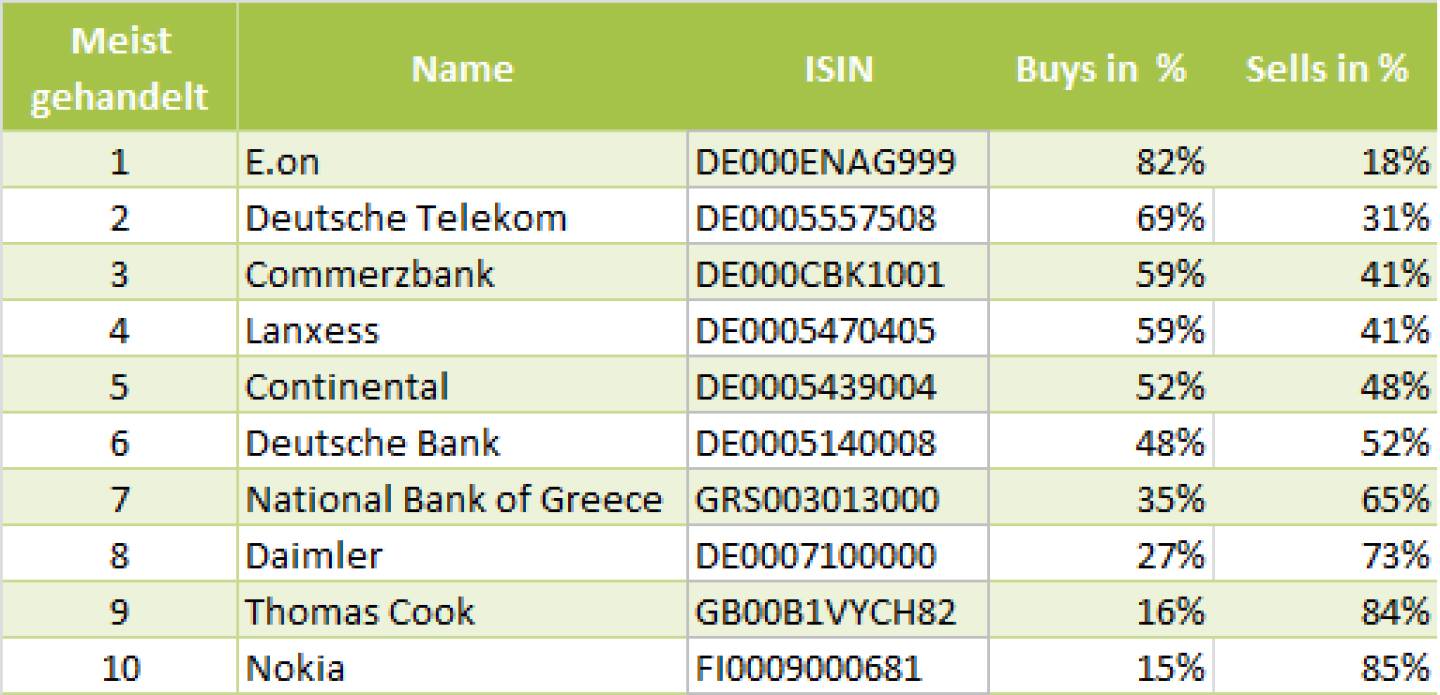The image size is (1440, 695).
Task: Select the Deutsche Telekom cell
Action: [462, 216]
